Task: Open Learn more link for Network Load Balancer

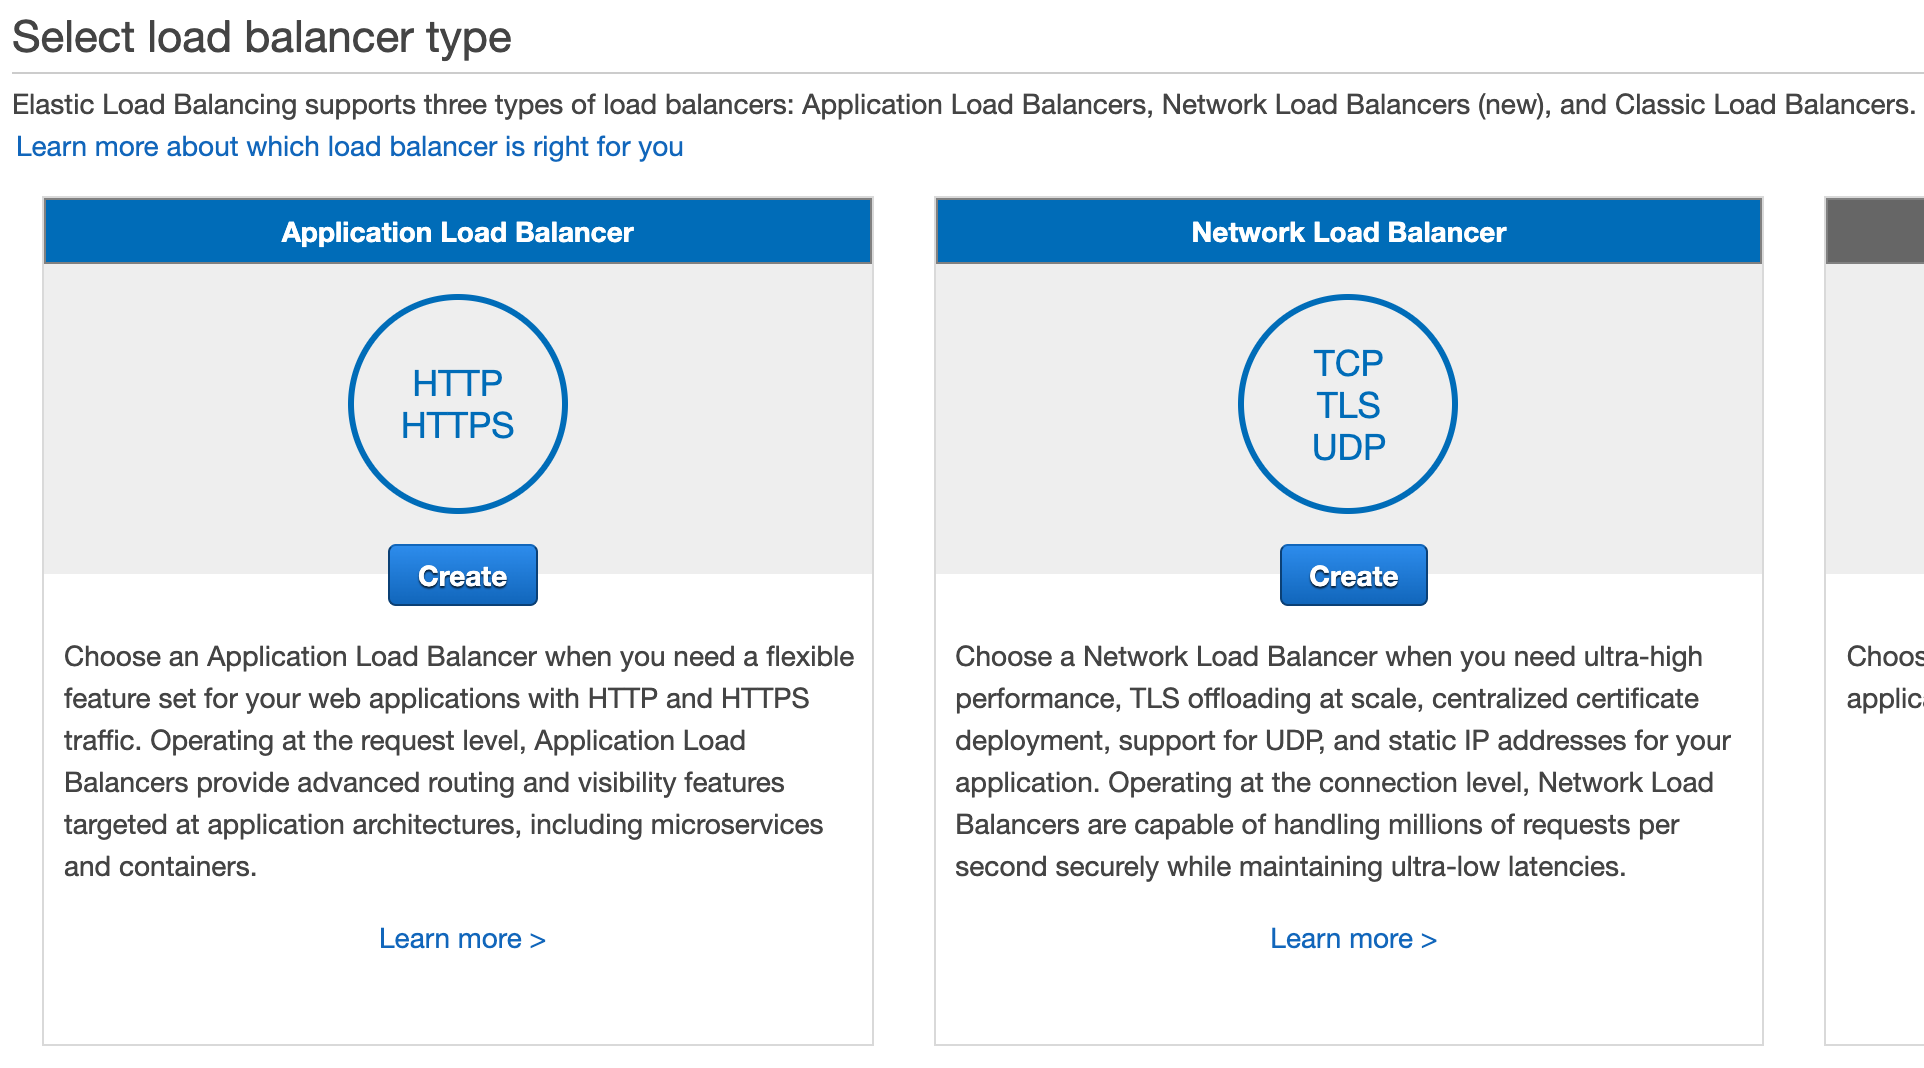Action: tap(1353, 939)
